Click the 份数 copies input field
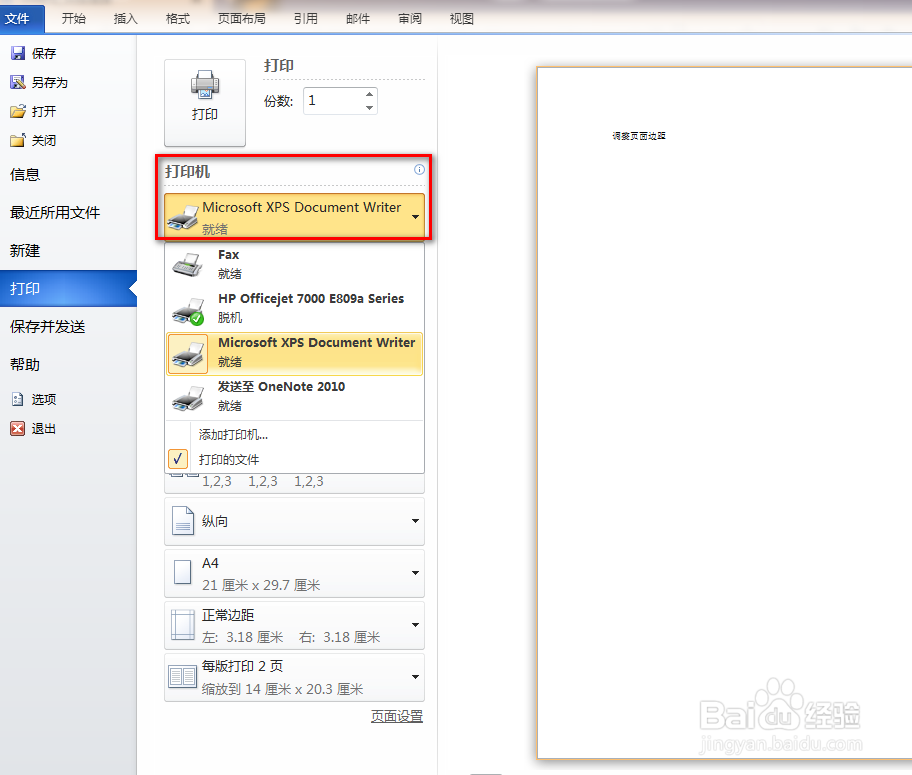 coord(334,101)
